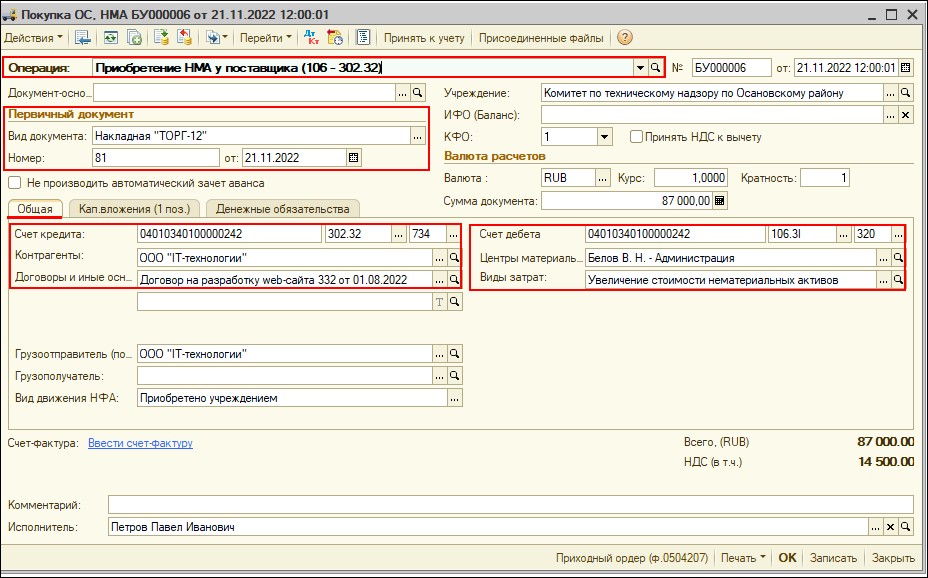Click the Ввести счет-фактуру link
The width and height of the screenshot is (928, 578).
pyautogui.click(x=140, y=443)
